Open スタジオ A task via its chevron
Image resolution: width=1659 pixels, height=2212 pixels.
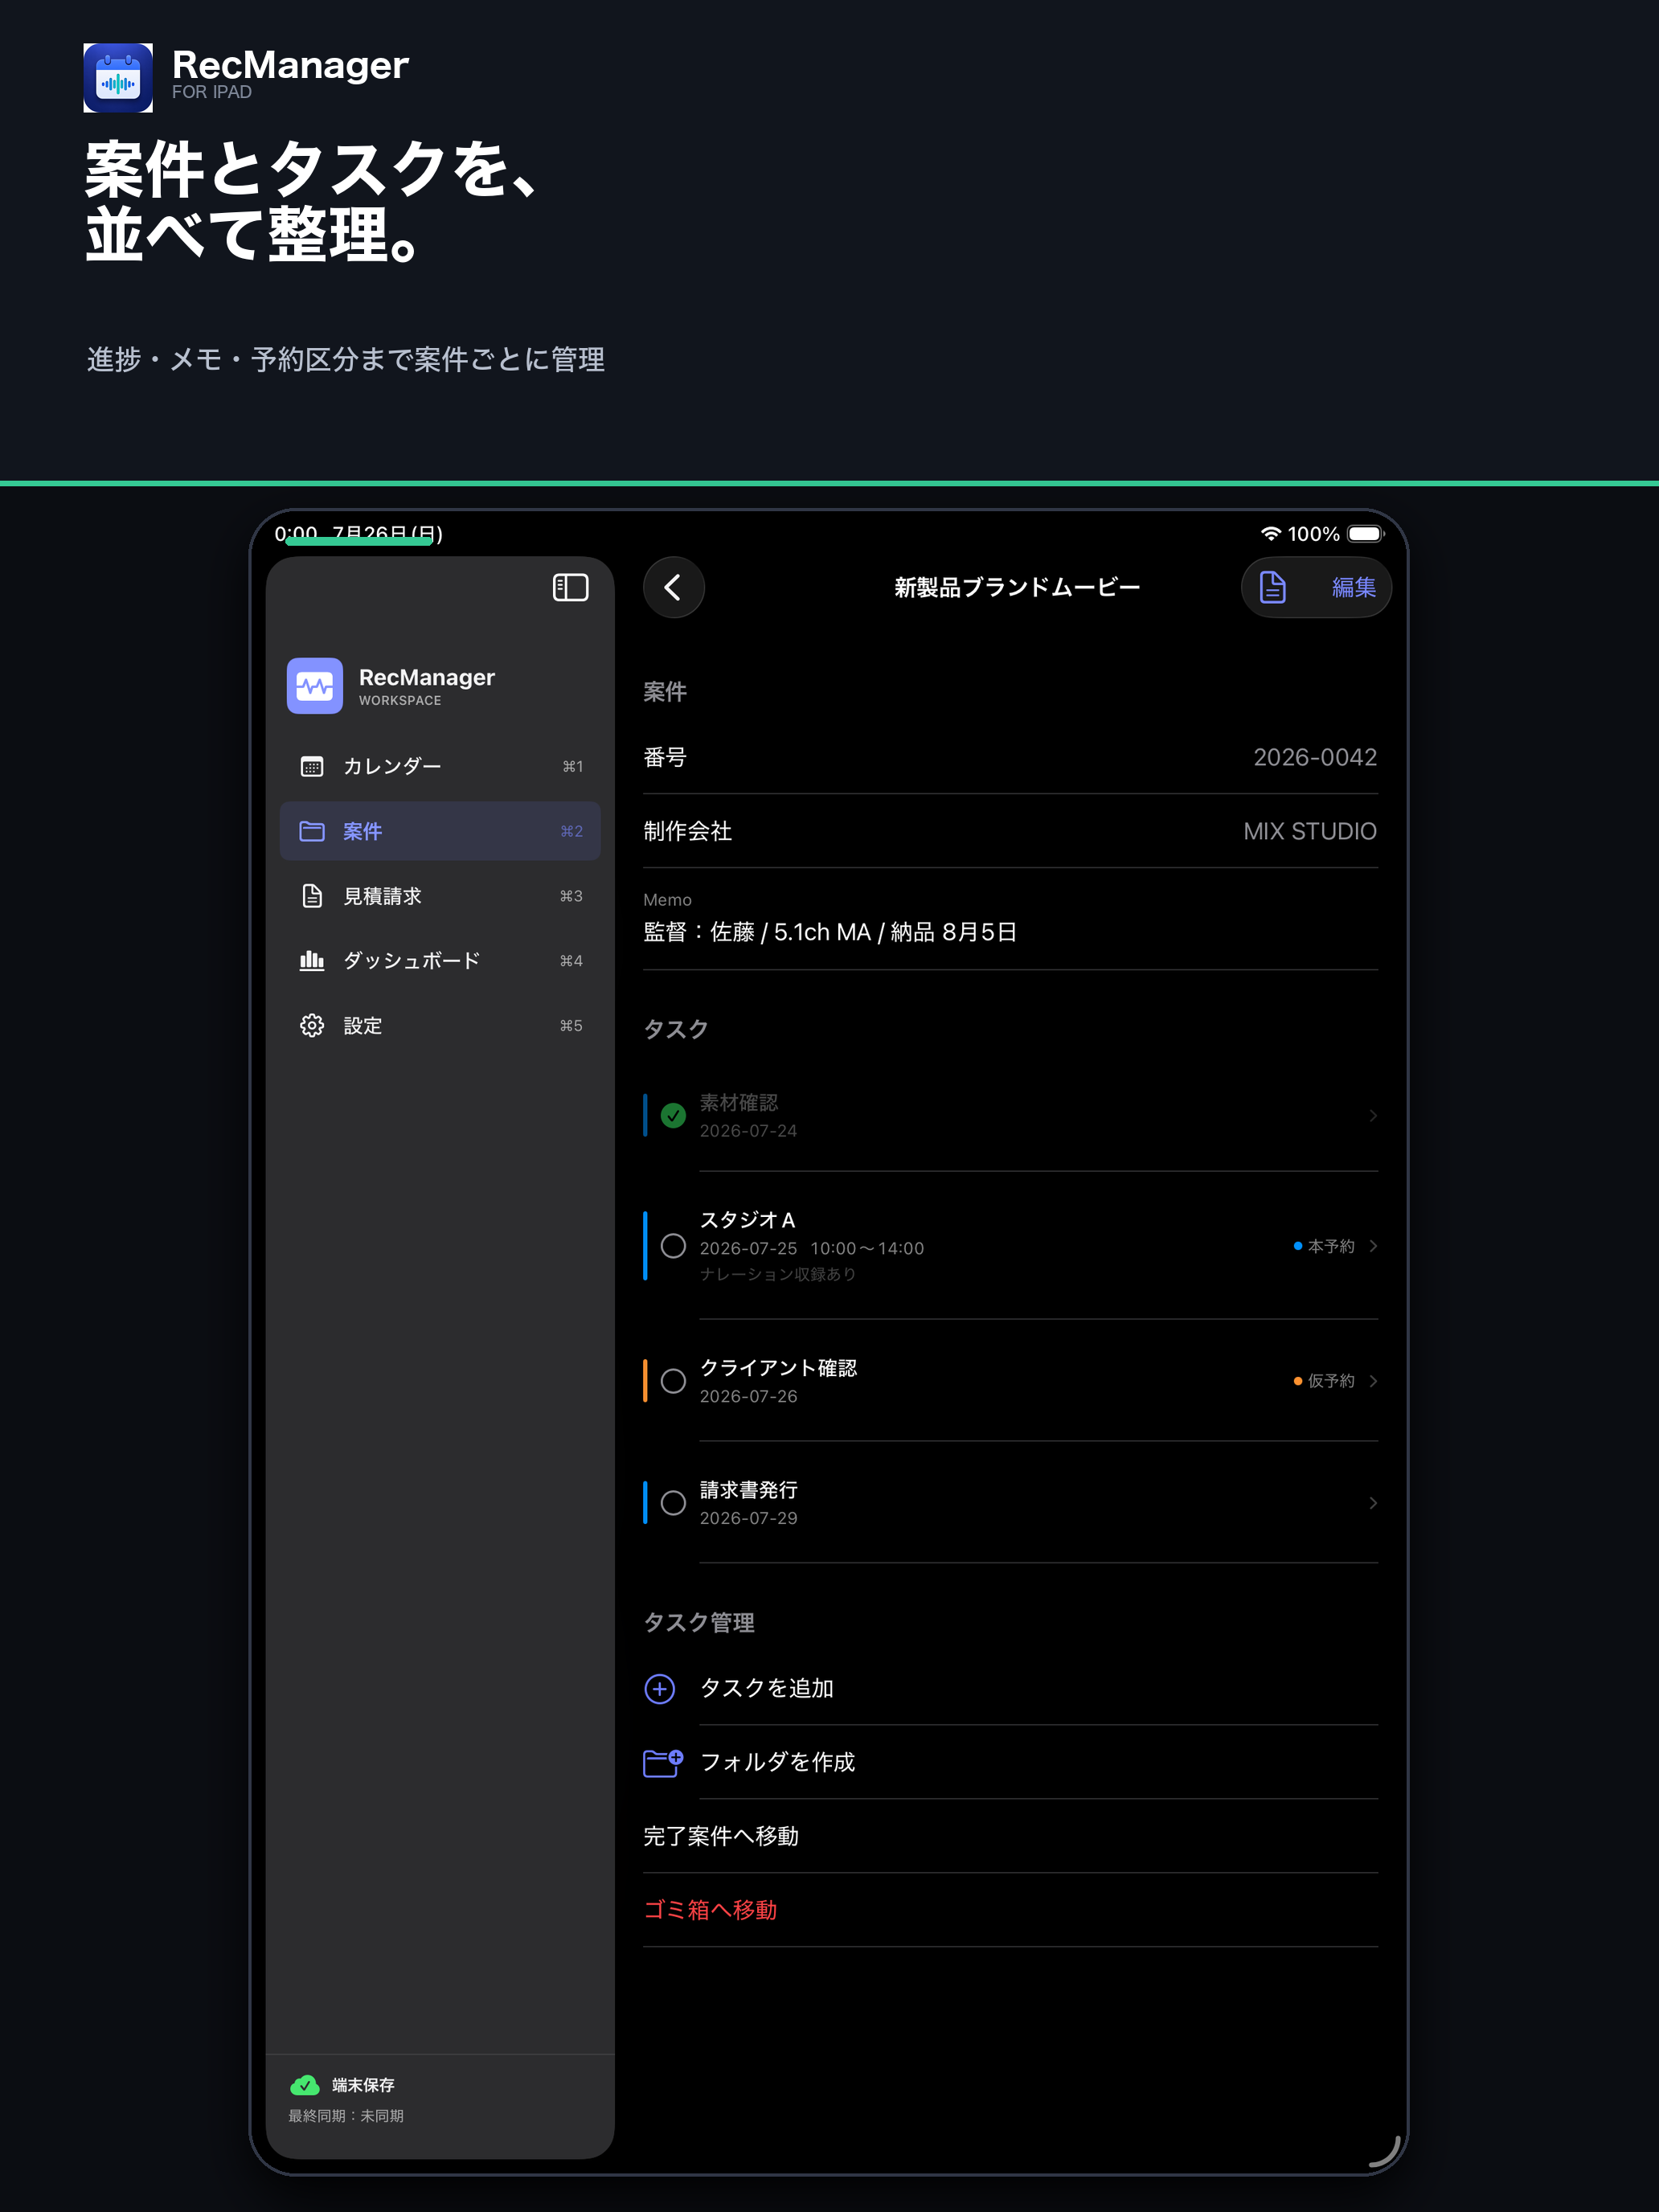pyautogui.click(x=1373, y=1246)
